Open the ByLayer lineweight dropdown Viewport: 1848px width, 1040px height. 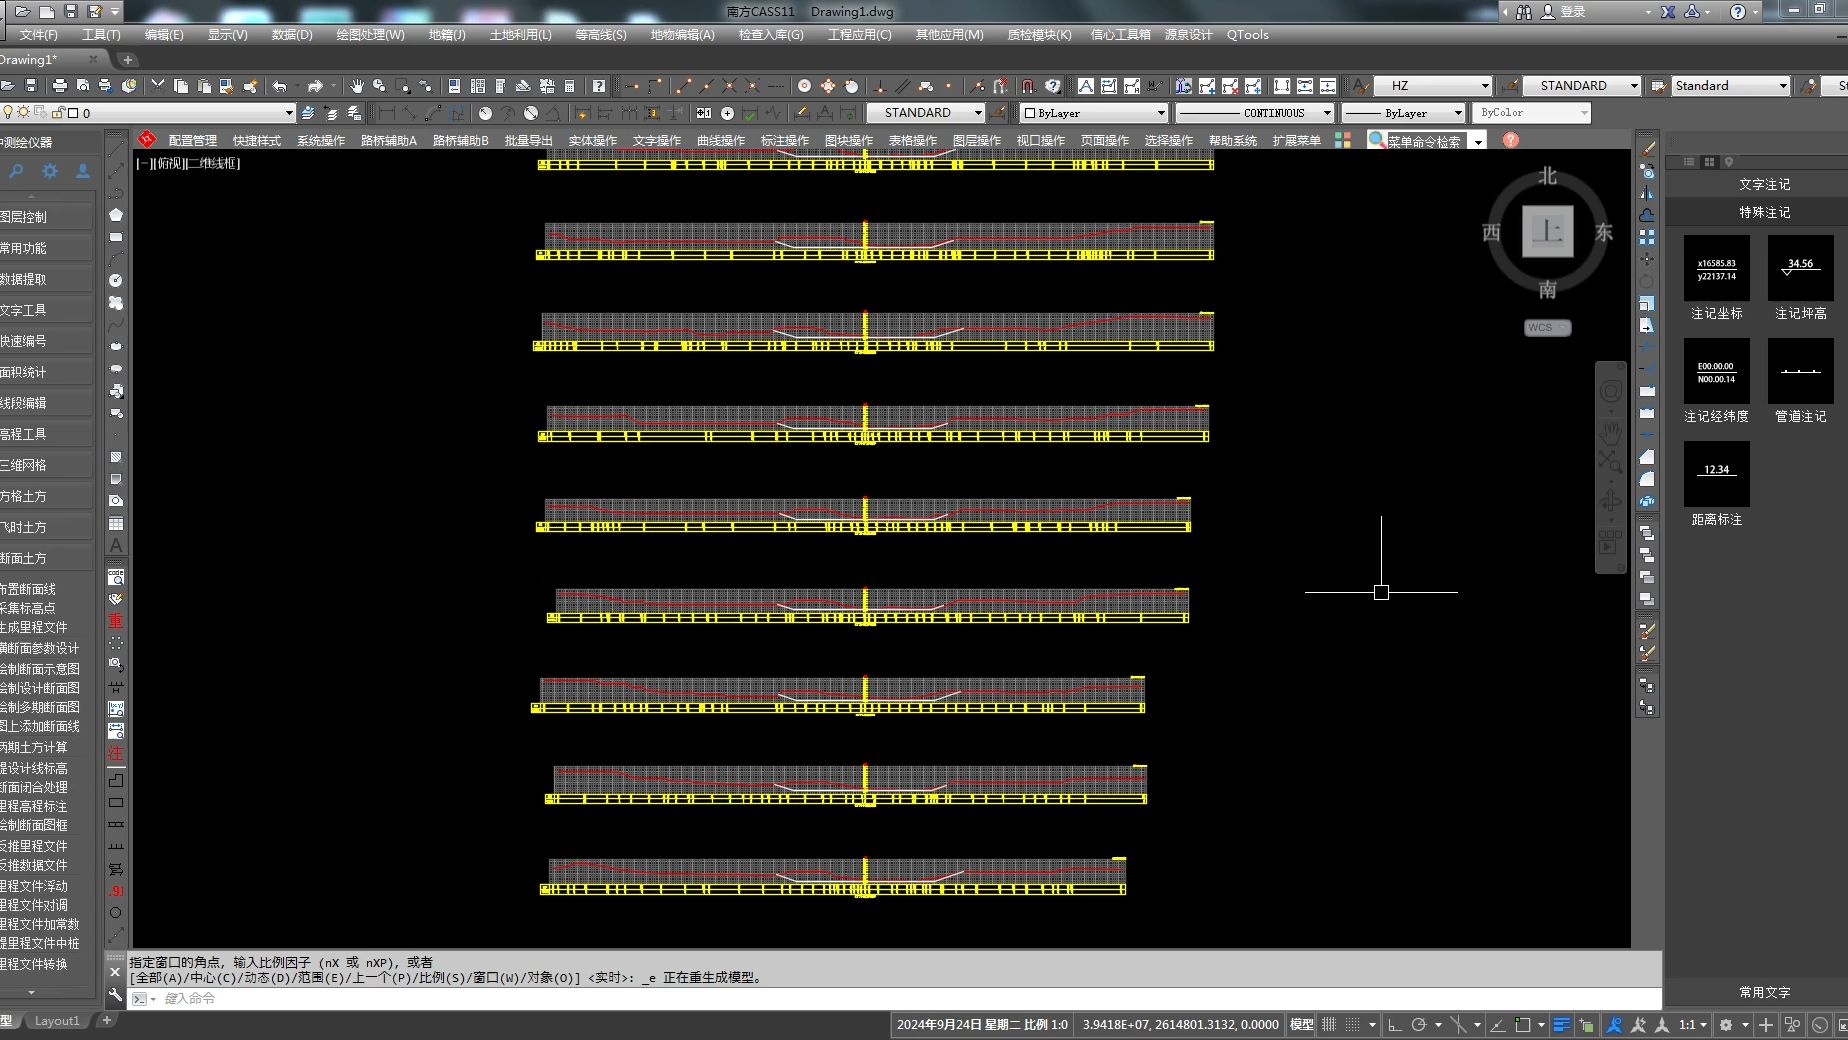tap(1458, 113)
